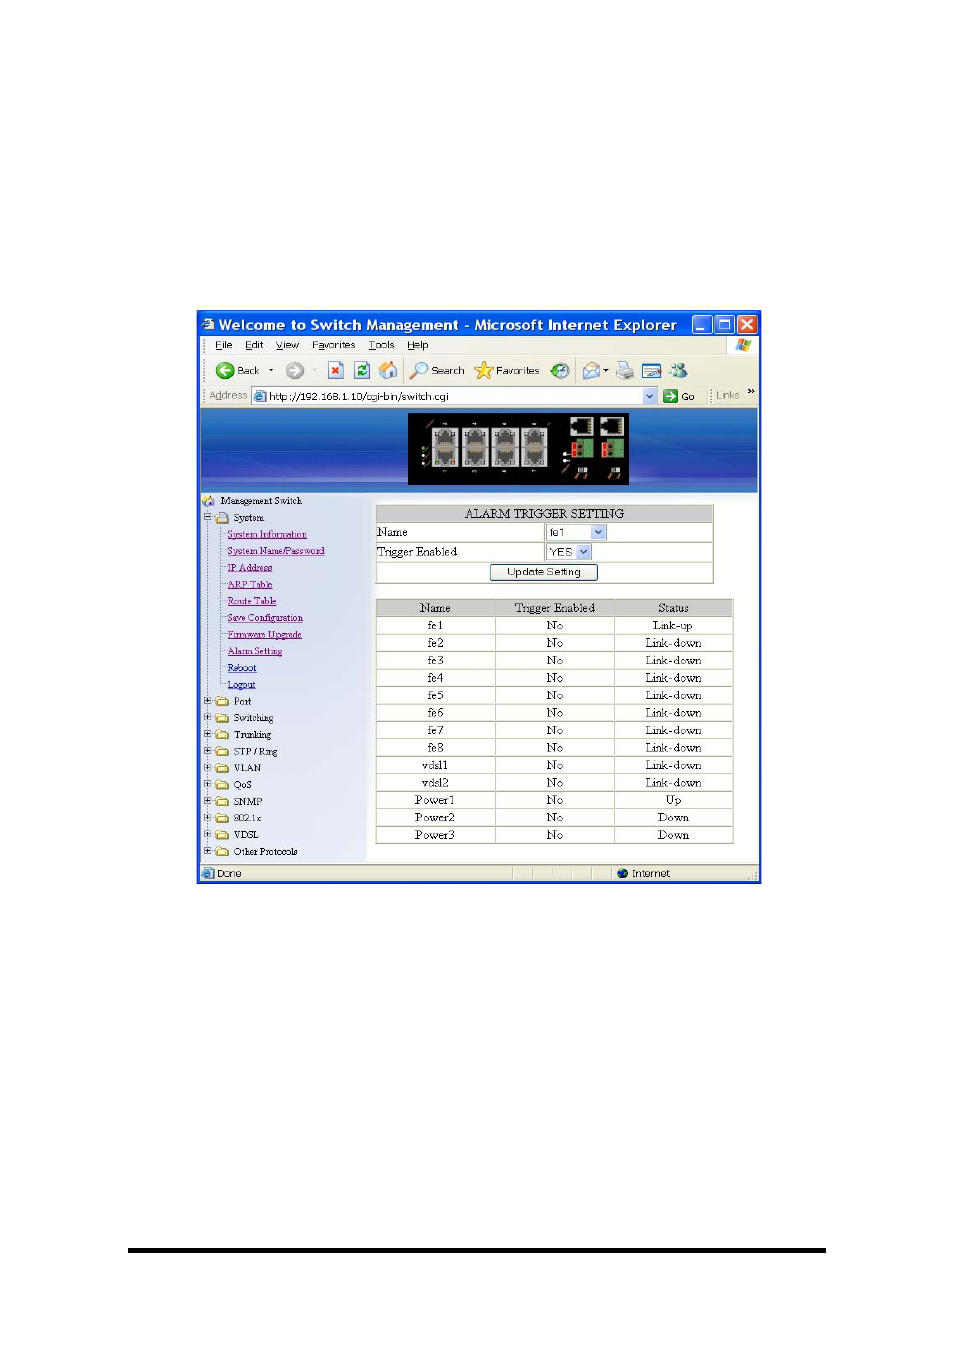Expand the Switching folder
954x1354 pixels.
point(208,717)
